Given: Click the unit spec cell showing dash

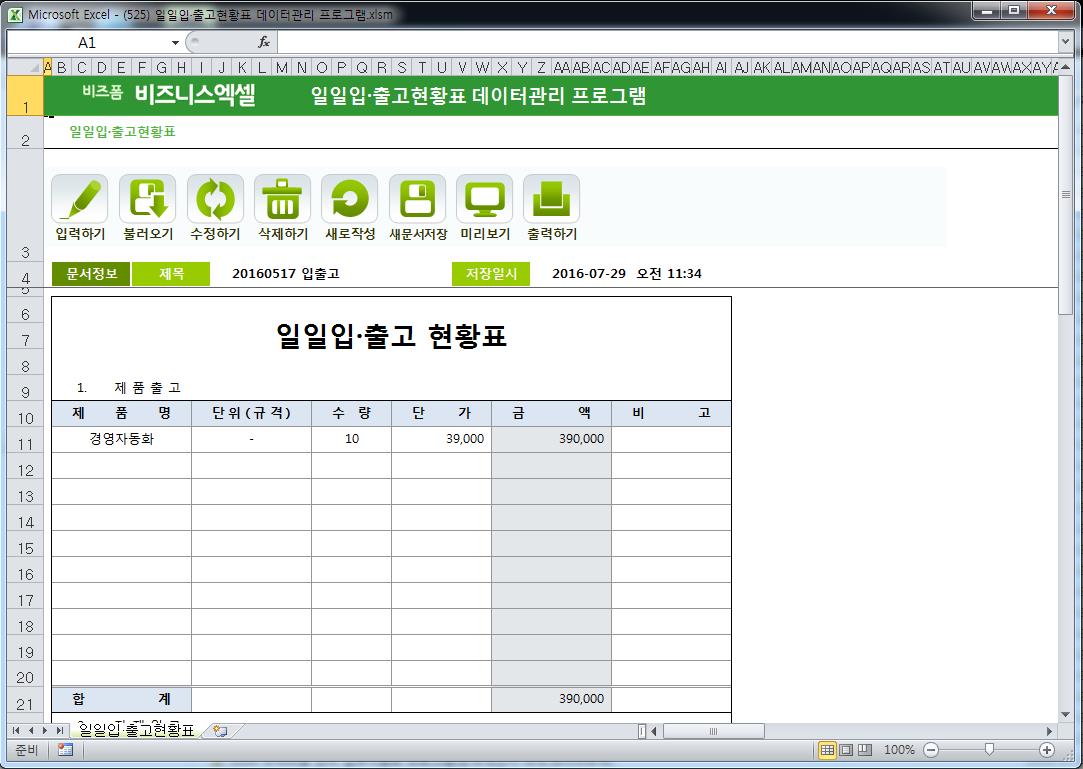Looking at the screenshot, I should pos(251,439).
